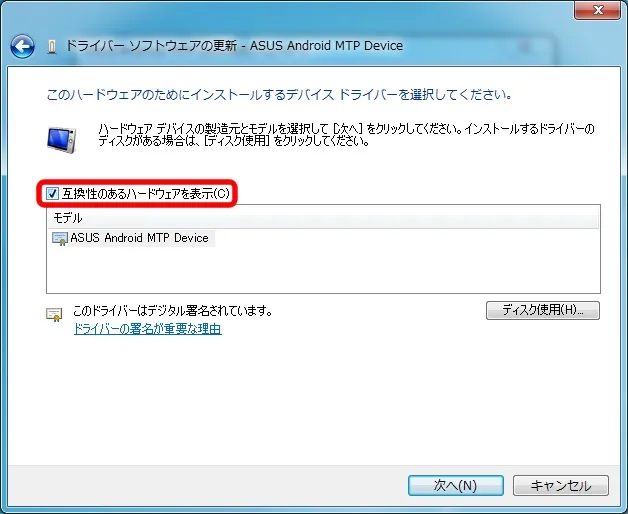
Task: Click the hardware monitor icon beside instructions
Action: (61, 139)
